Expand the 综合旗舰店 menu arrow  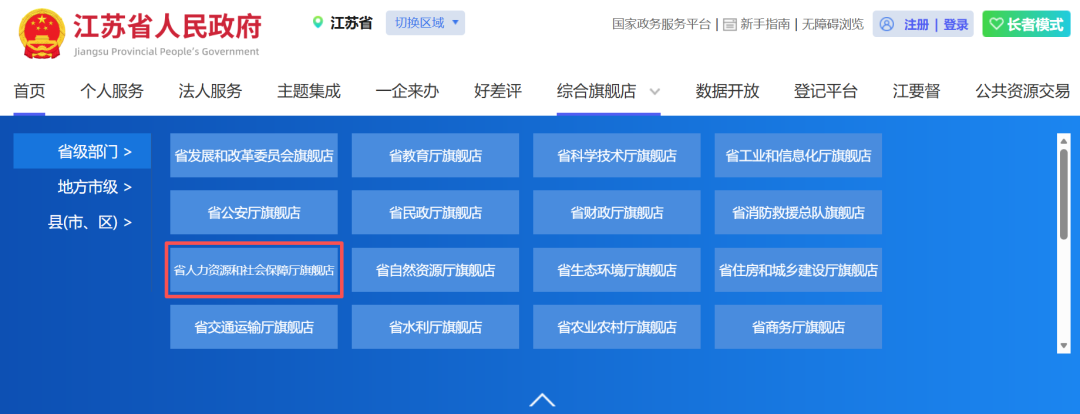click(x=654, y=91)
